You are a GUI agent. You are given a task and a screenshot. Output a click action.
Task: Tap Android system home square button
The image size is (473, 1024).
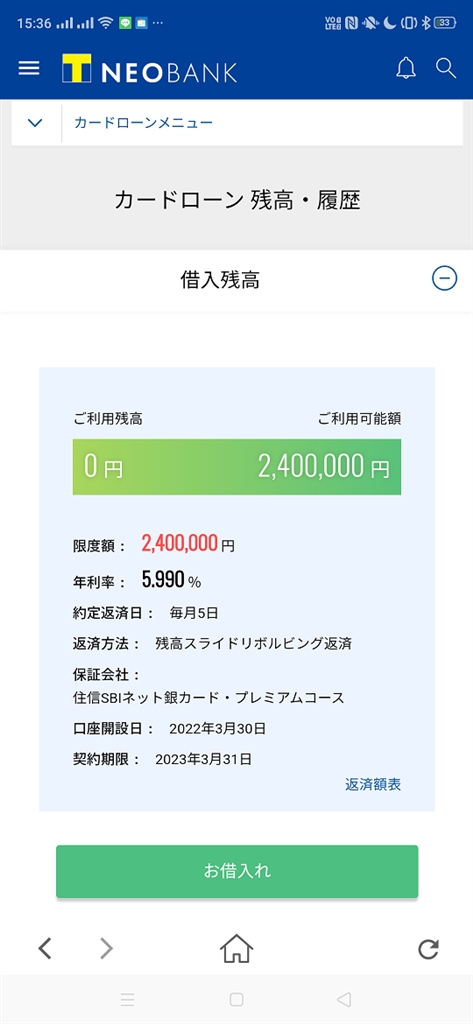[236, 999]
